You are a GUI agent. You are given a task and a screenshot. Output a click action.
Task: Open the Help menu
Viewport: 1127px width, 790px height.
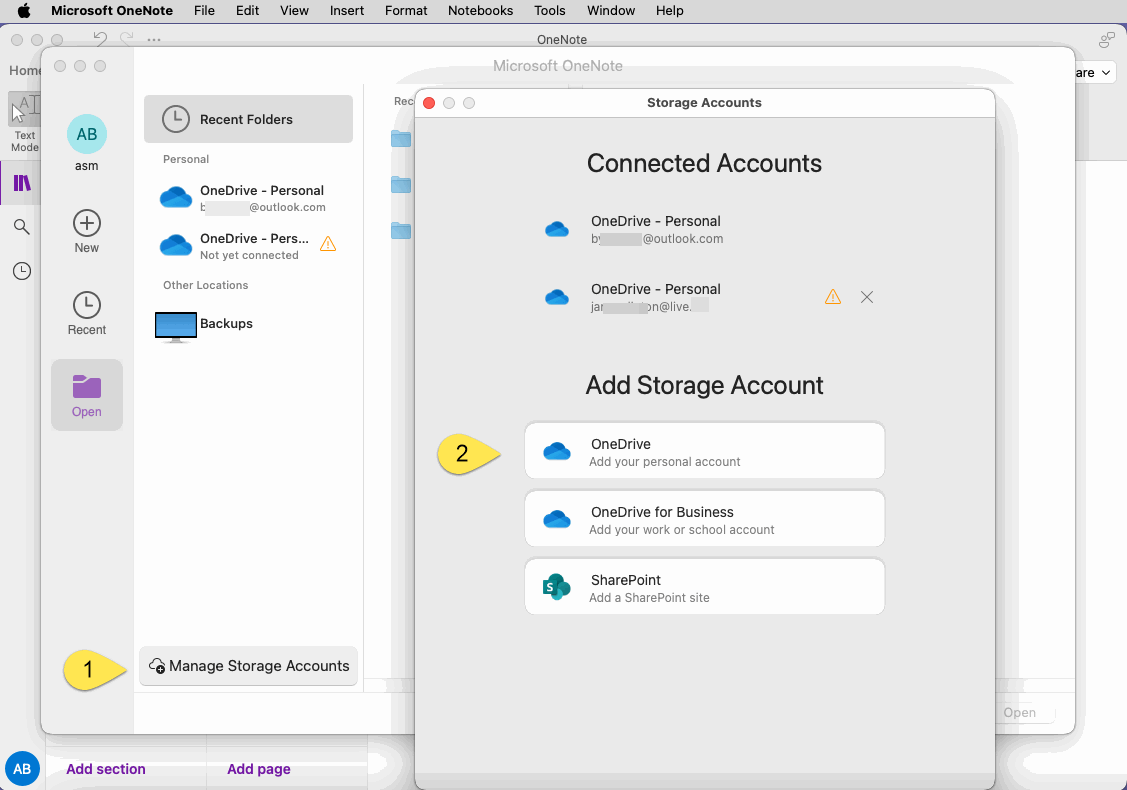669,11
